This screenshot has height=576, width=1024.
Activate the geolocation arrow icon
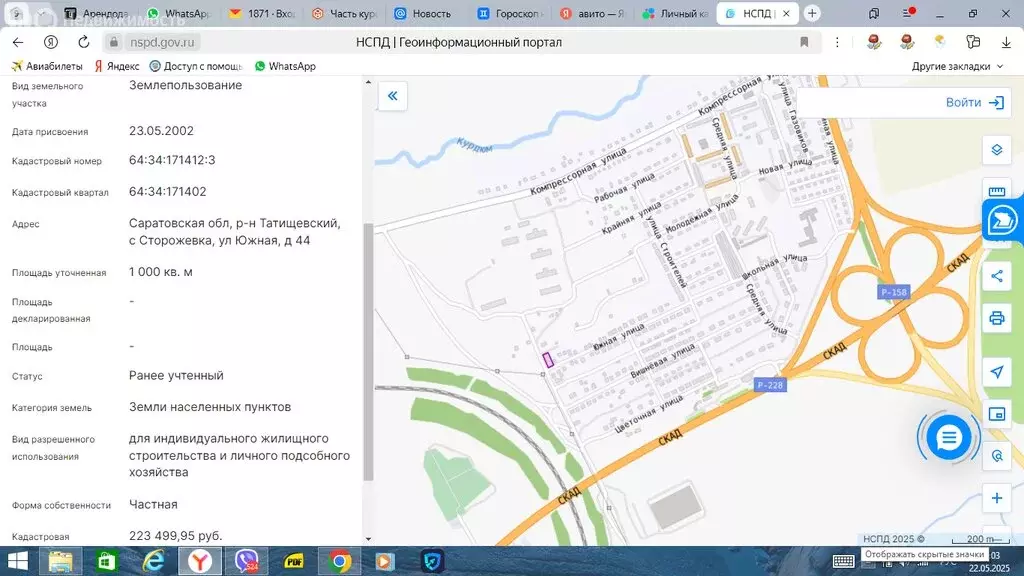997,372
